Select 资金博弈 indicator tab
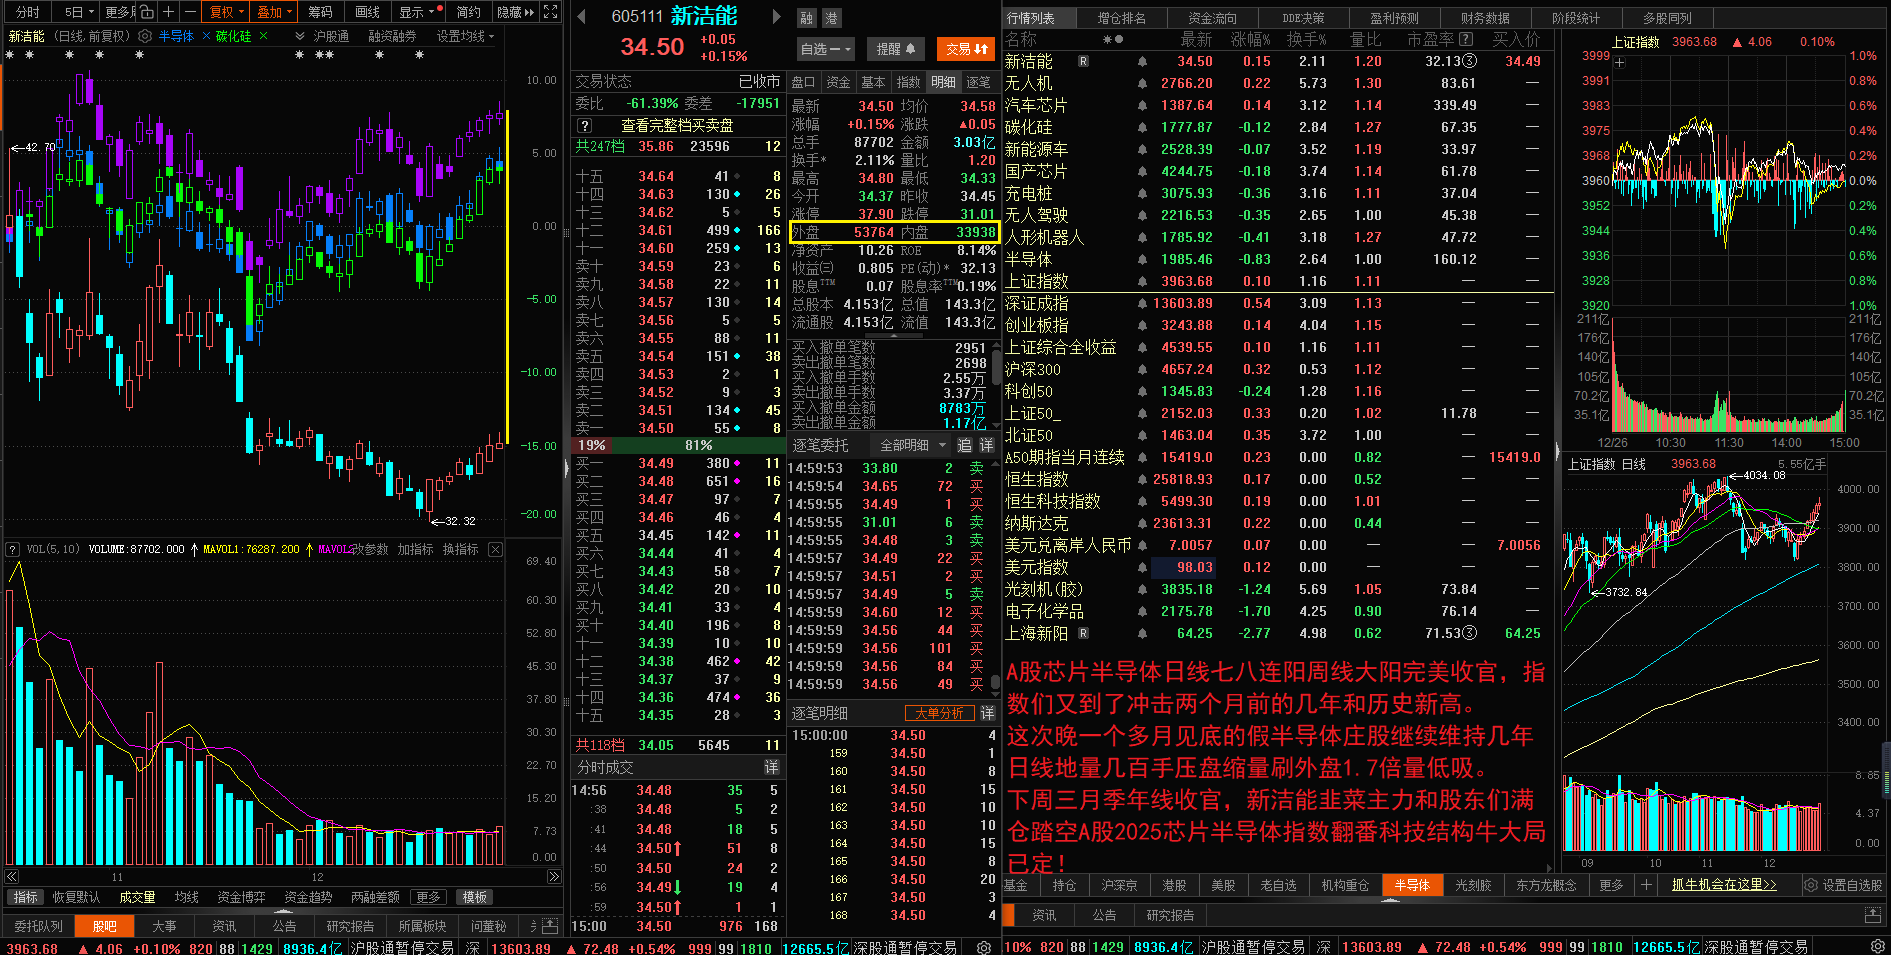The width and height of the screenshot is (1891, 955). pyautogui.click(x=241, y=897)
